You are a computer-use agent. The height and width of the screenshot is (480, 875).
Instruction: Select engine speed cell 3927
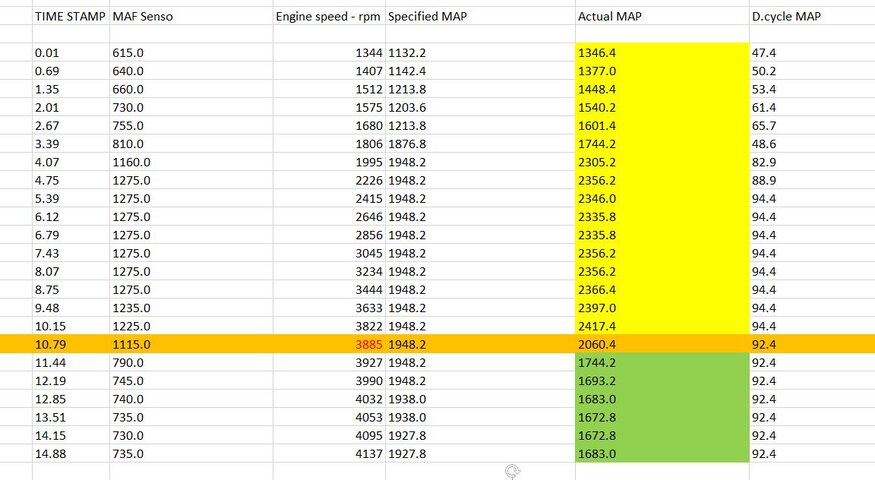click(329, 363)
